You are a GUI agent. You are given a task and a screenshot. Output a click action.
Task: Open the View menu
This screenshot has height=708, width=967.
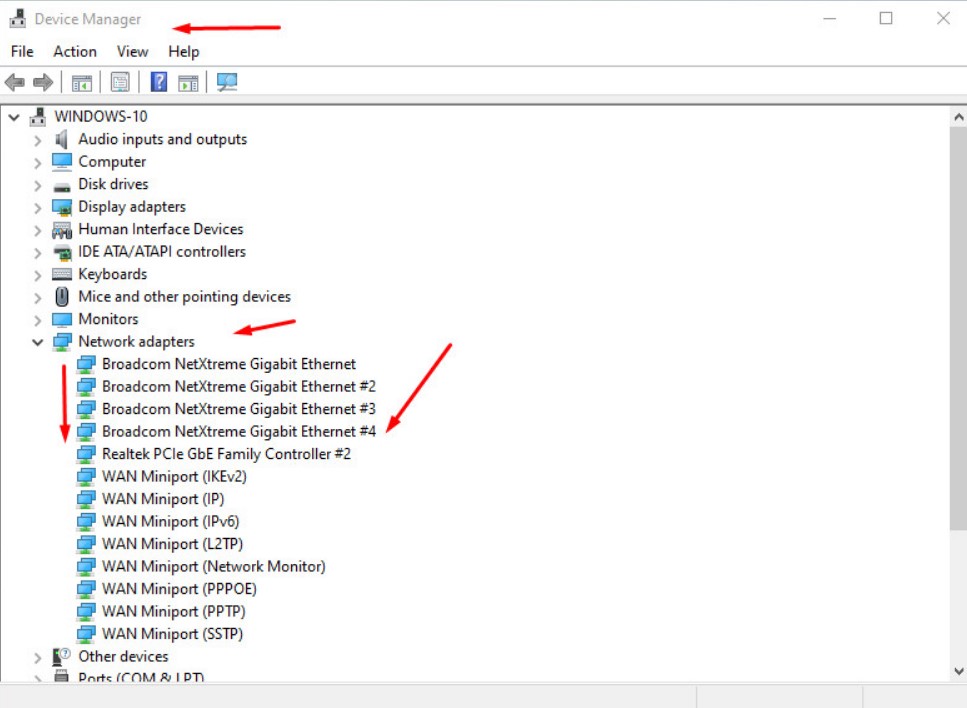133,52
